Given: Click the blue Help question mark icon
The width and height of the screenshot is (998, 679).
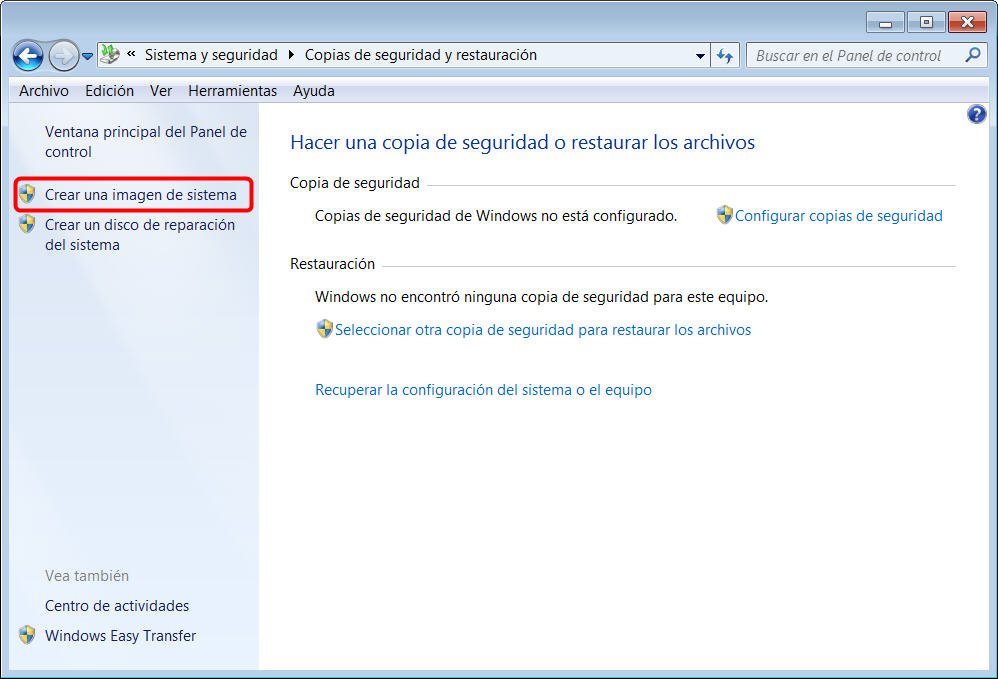Looking at the screenshot, I should tap(976, 115).
